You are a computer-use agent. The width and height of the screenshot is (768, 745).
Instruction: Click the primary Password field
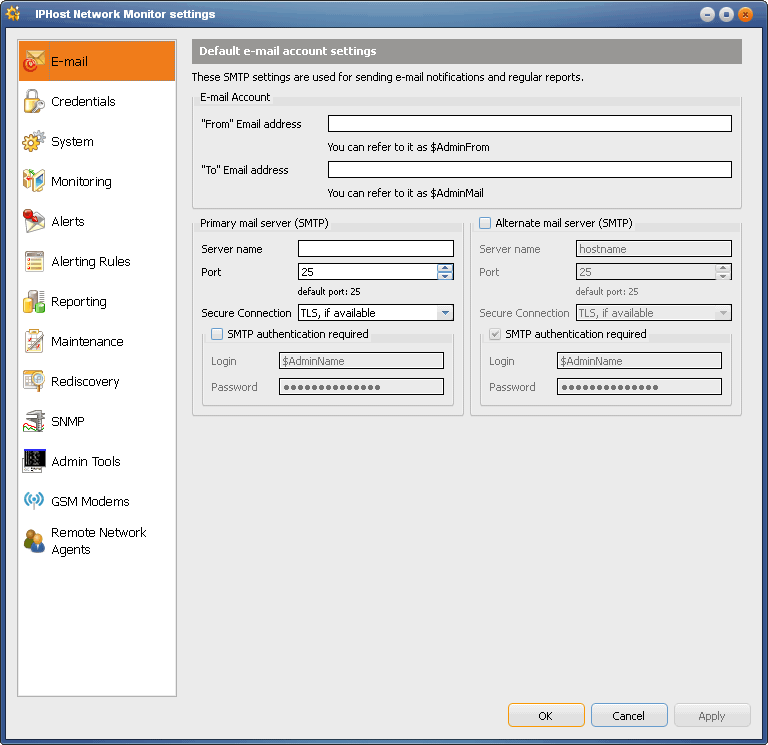coord(361,386)
